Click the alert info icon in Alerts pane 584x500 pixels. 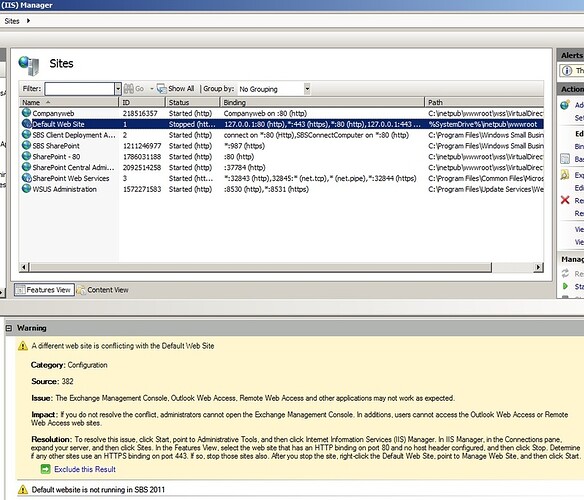pyautogui.click(x=566, y=70)
